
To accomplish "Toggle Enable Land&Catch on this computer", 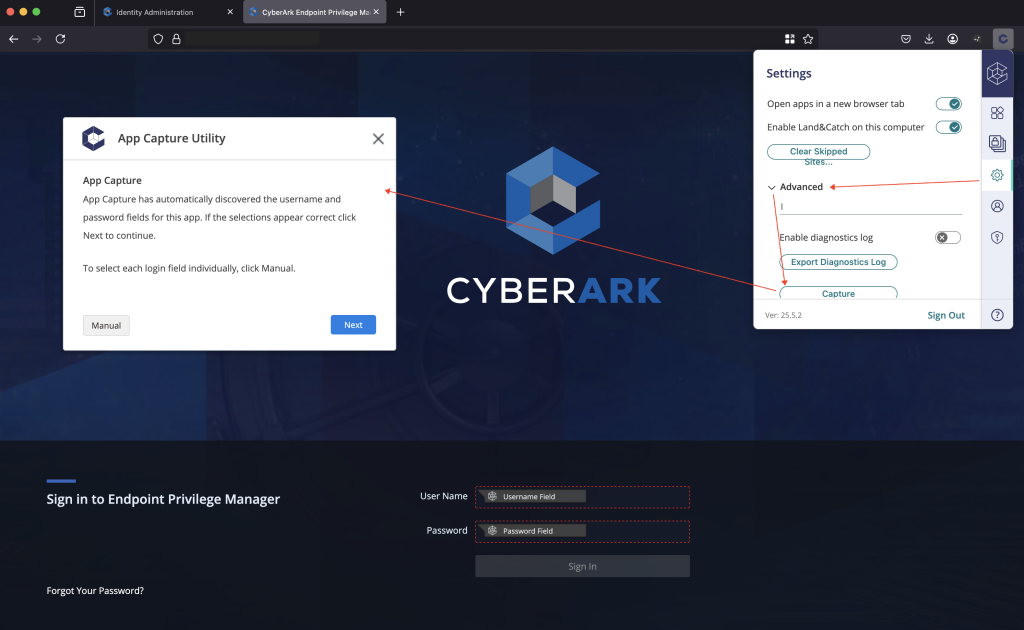I will click(948, 127).
